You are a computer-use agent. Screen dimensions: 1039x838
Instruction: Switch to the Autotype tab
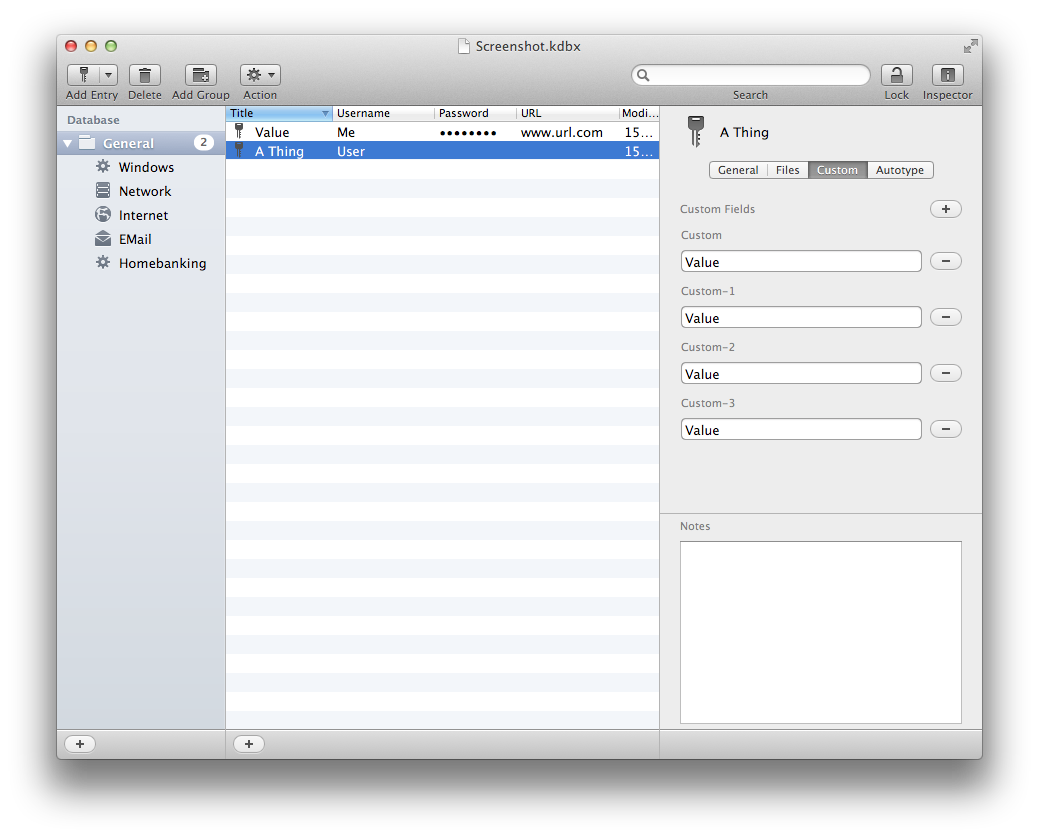click(x=900, y=170)
